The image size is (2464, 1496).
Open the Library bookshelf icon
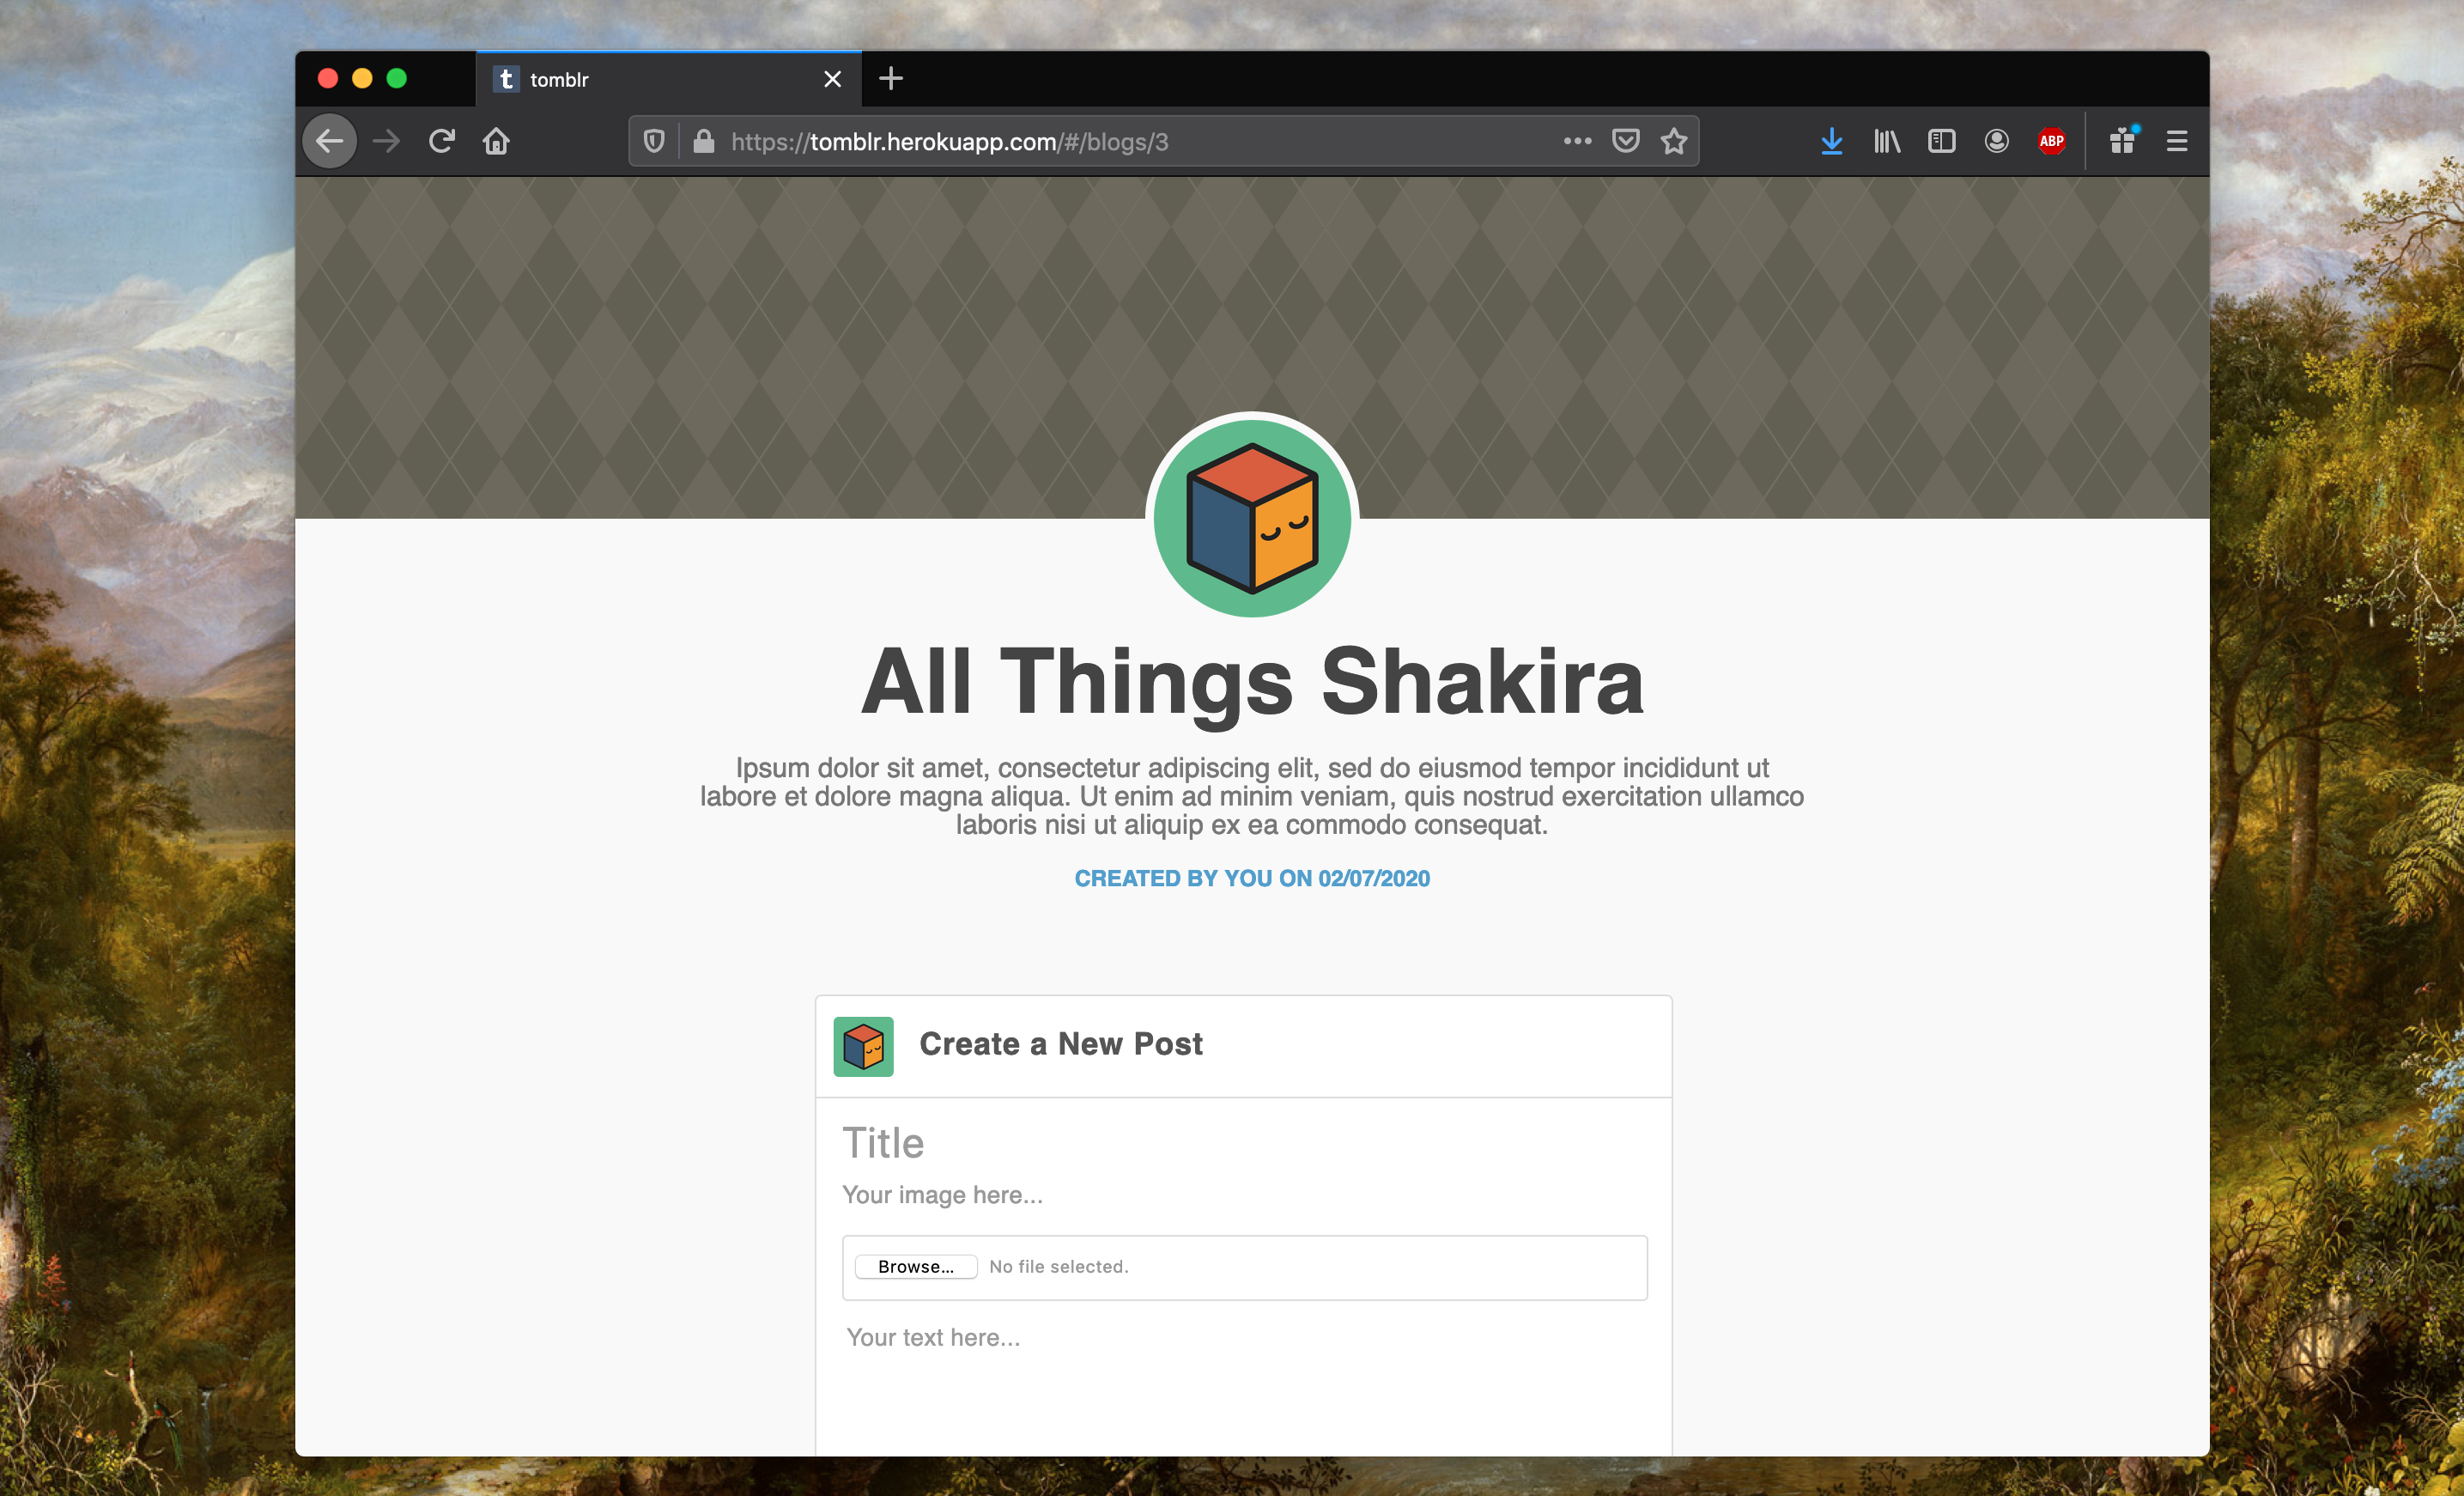coord(1887,141)
